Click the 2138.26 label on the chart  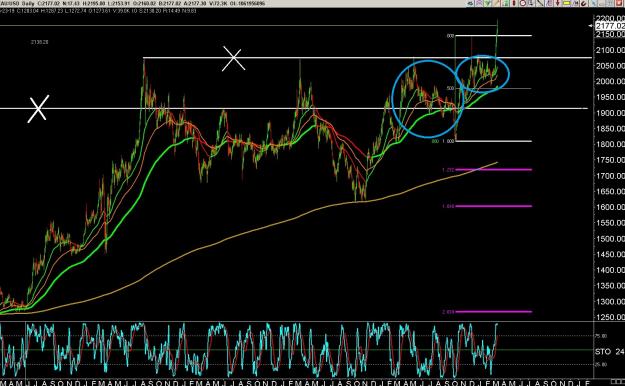[x=39, y=42]
